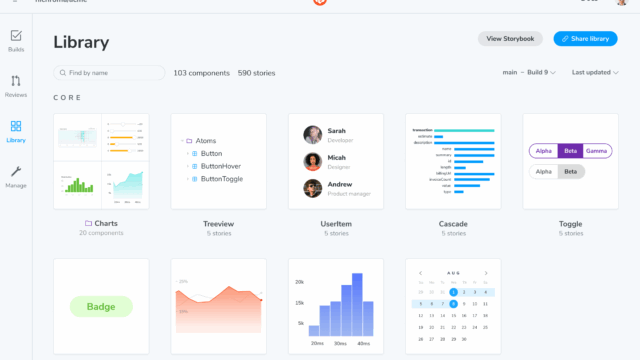Click Micah's avatar in UserItem card
The image size is (640, 360).
[313, 162]
